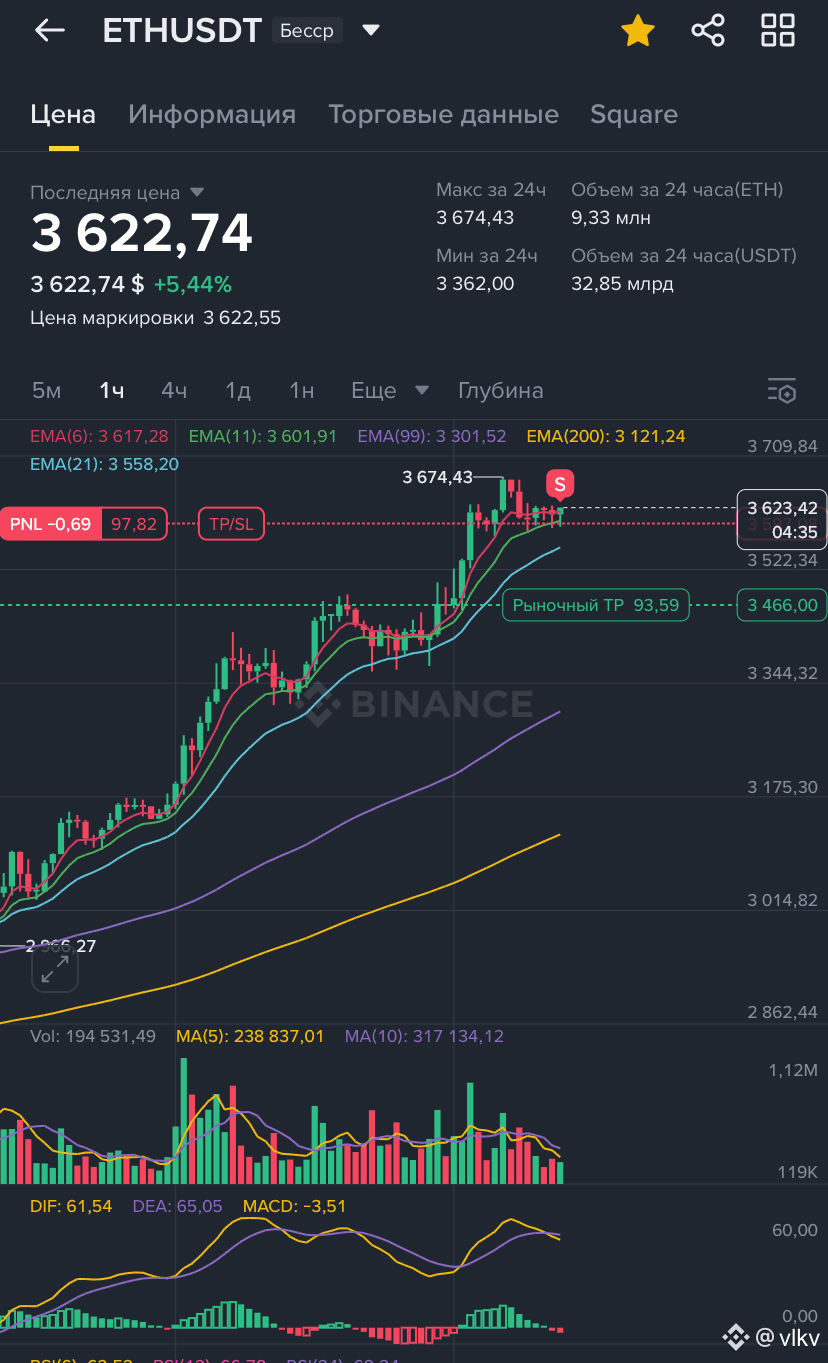Click the TP/SL button on chart
Image resolution: width=828 pixels, height=1363 pixels.
click(232, 524)
